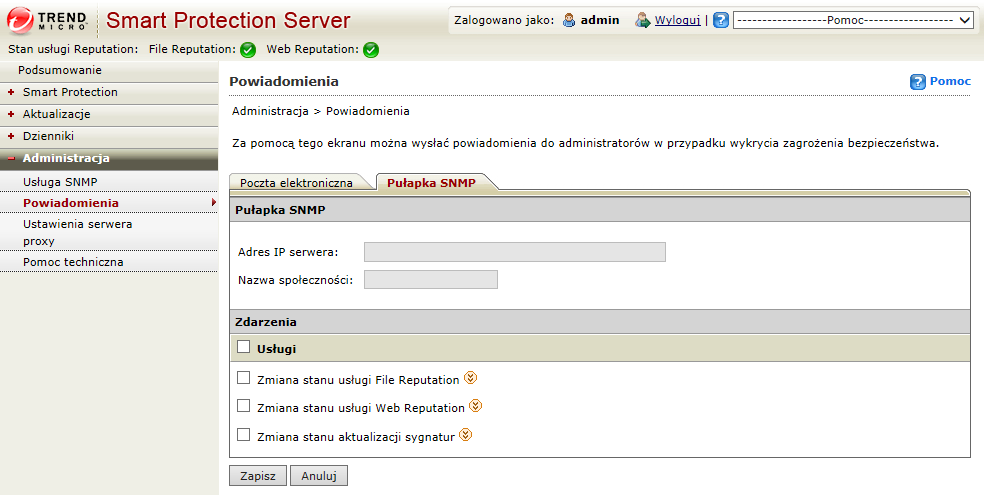Click the File Reputation green status icon

248,50
